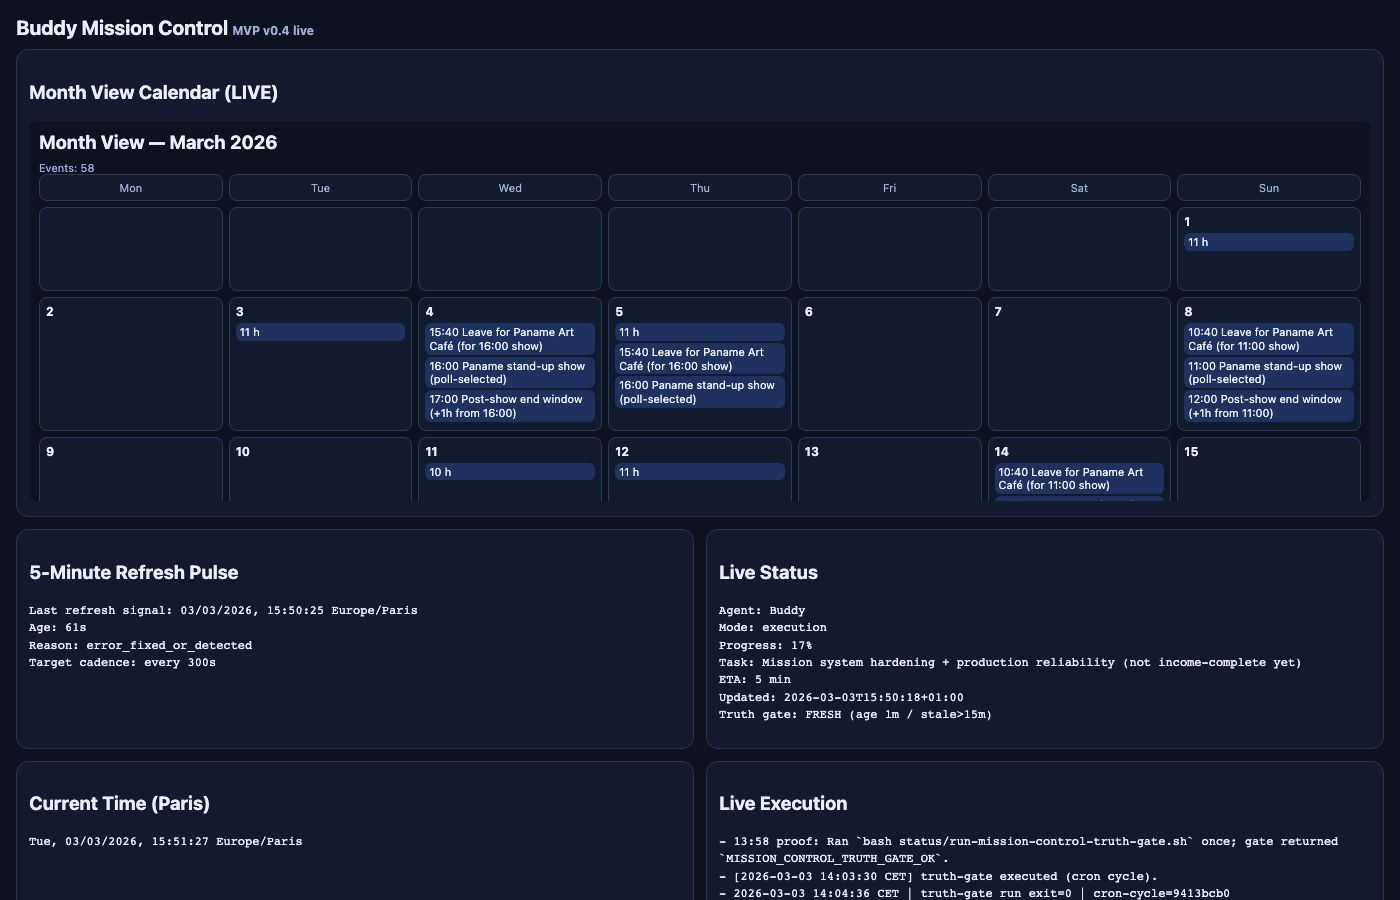Click the Mon column header

click(131, 188)
